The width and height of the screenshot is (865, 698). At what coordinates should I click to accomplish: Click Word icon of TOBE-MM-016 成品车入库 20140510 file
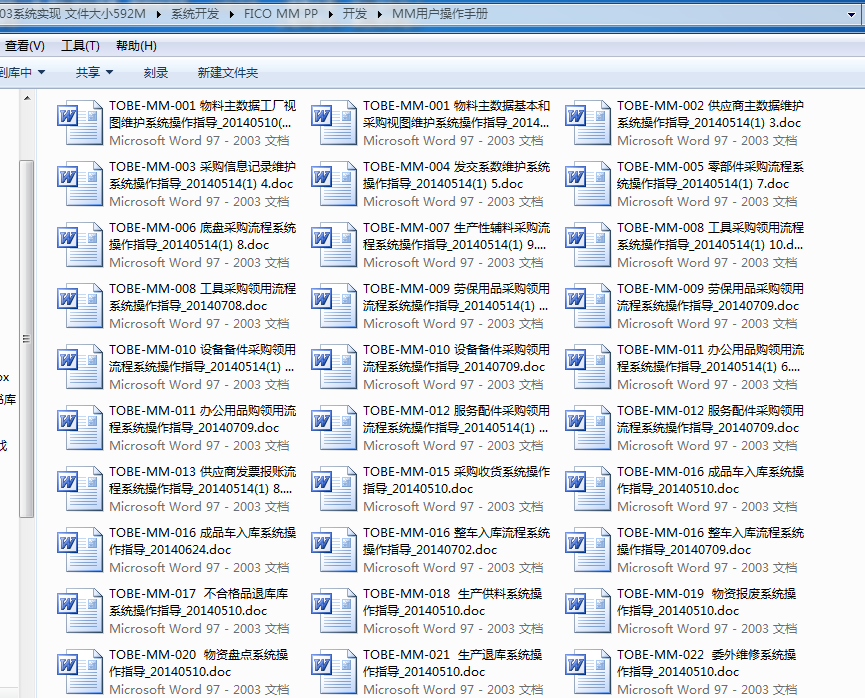[x=588, y=488]
